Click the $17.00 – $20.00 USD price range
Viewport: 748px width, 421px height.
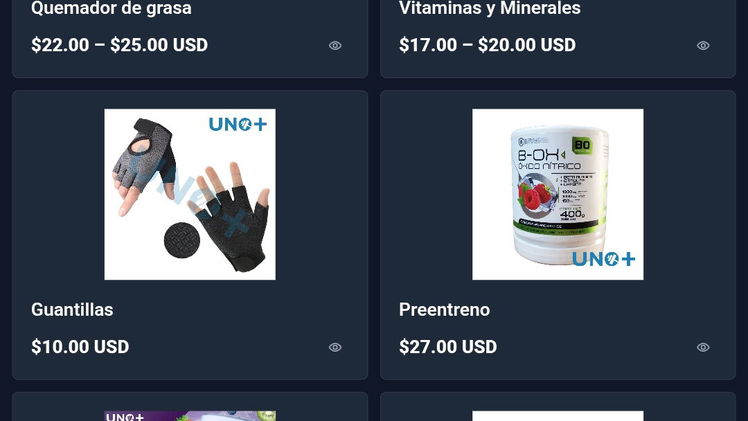pyautogui.click(x=487, y=45)
